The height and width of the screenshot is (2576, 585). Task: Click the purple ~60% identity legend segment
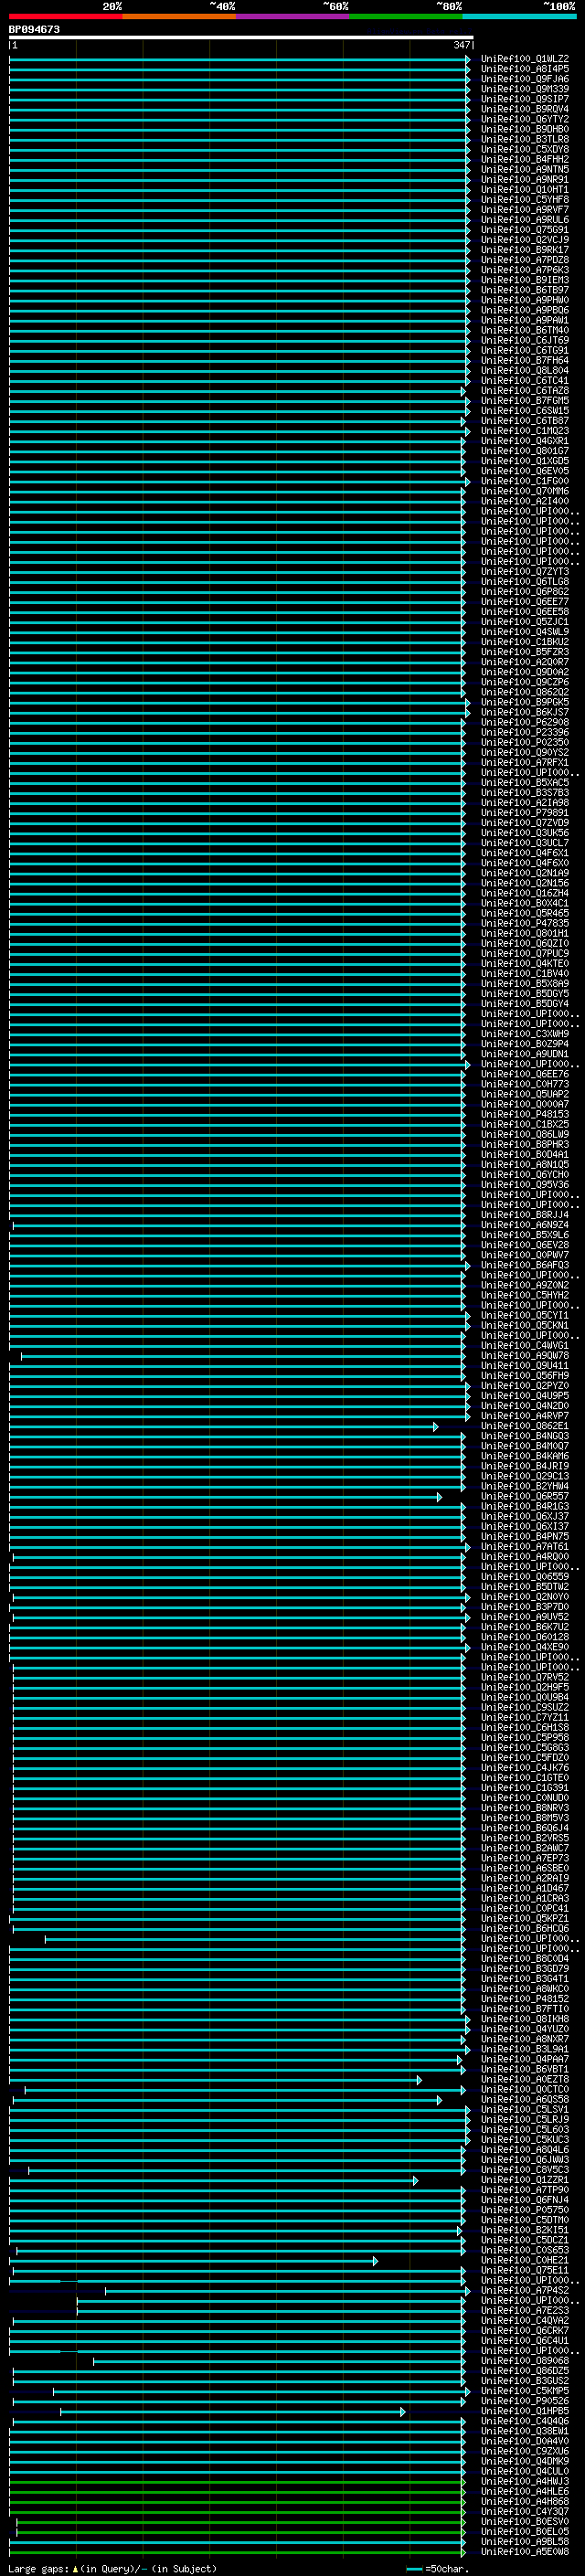point(292,16)
